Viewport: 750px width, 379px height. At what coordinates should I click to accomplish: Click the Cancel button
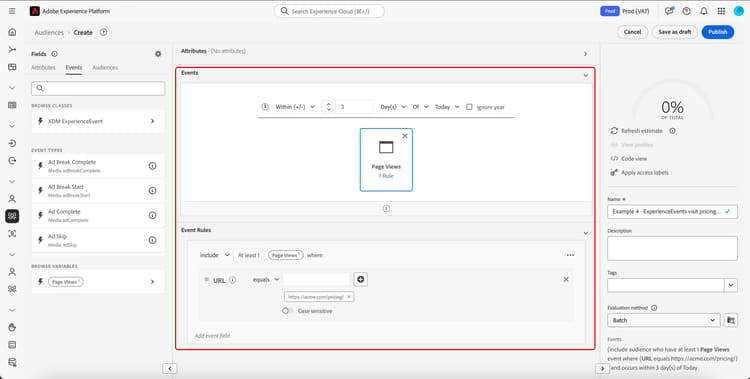[x=632, y=32]
